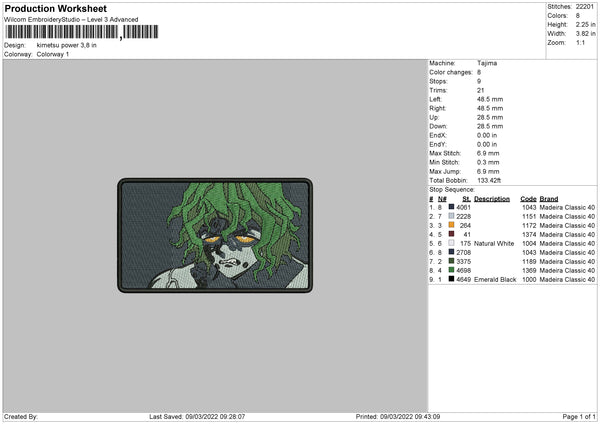
Task: Click the 'Brand' column header
Action: click(549, 199)
